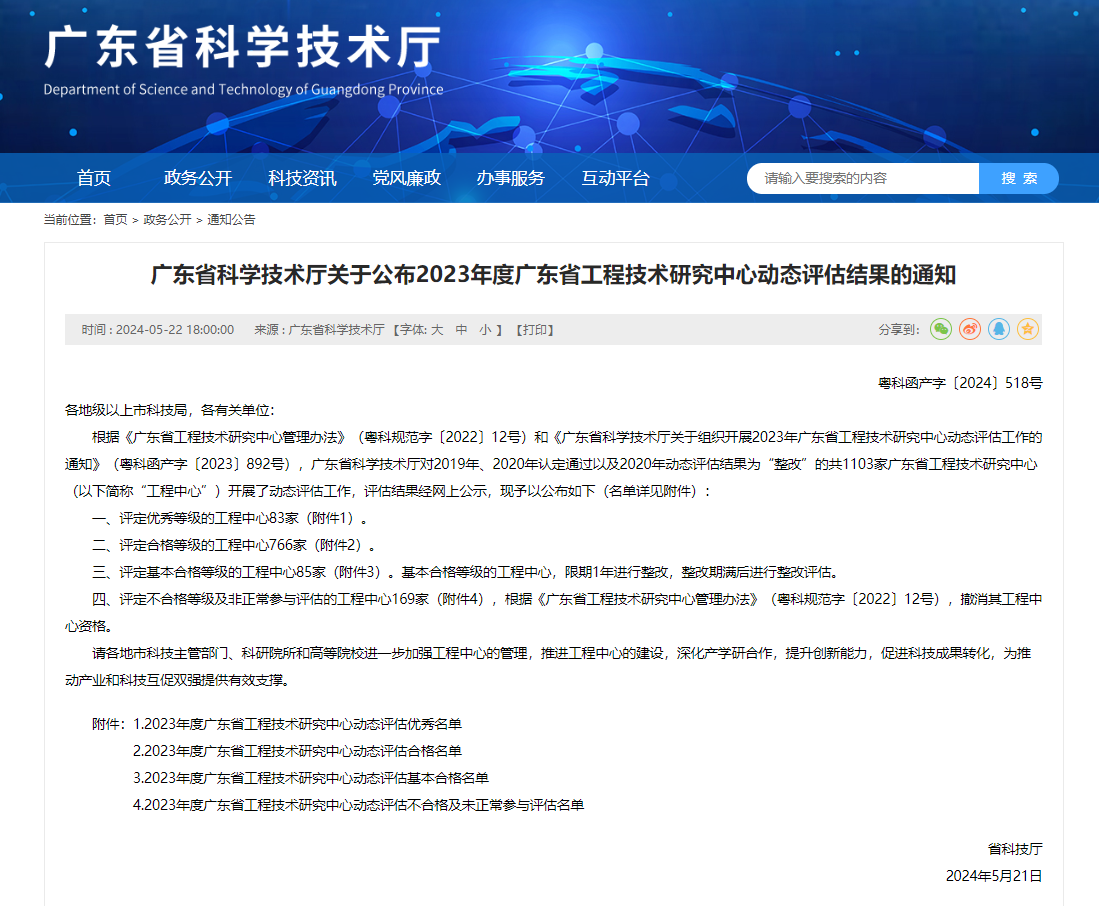Open the 首页 navigation menu

pyautogui.click(x=94, y=178)
